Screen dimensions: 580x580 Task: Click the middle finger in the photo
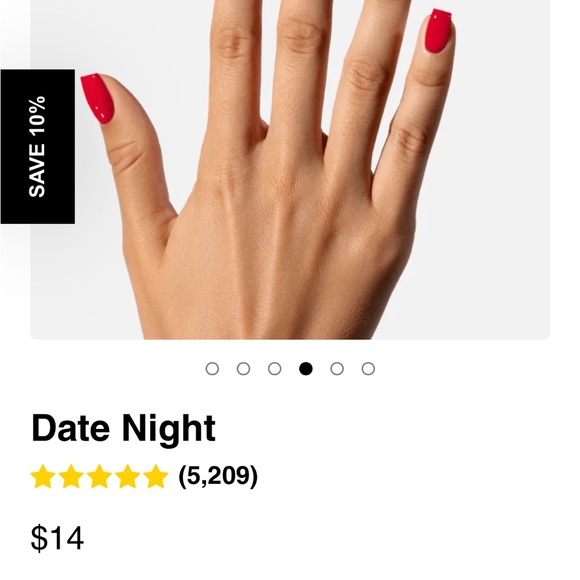300,70
